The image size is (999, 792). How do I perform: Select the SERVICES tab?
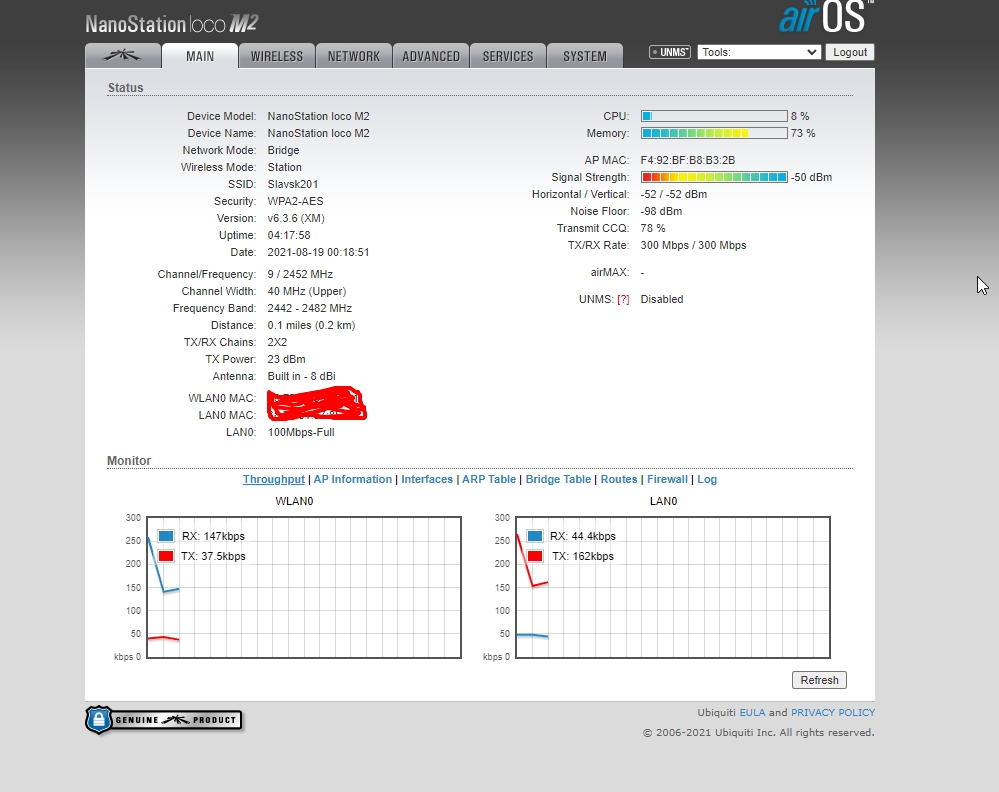click(508, 56)
